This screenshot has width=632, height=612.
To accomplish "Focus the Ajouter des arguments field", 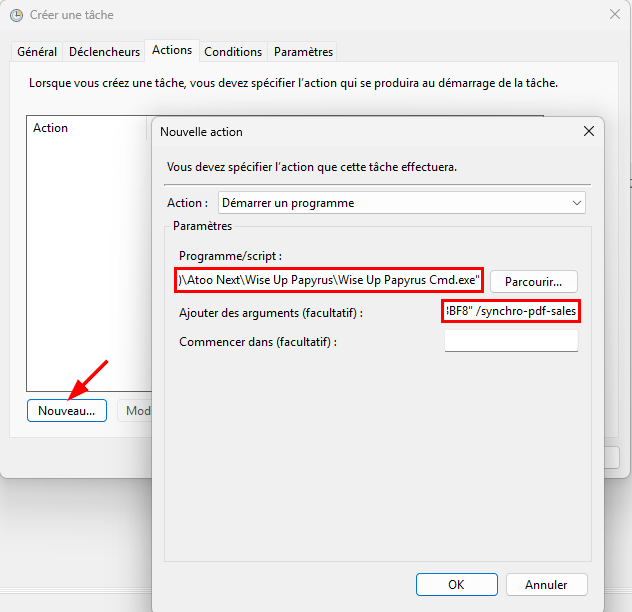I will 511,312.
